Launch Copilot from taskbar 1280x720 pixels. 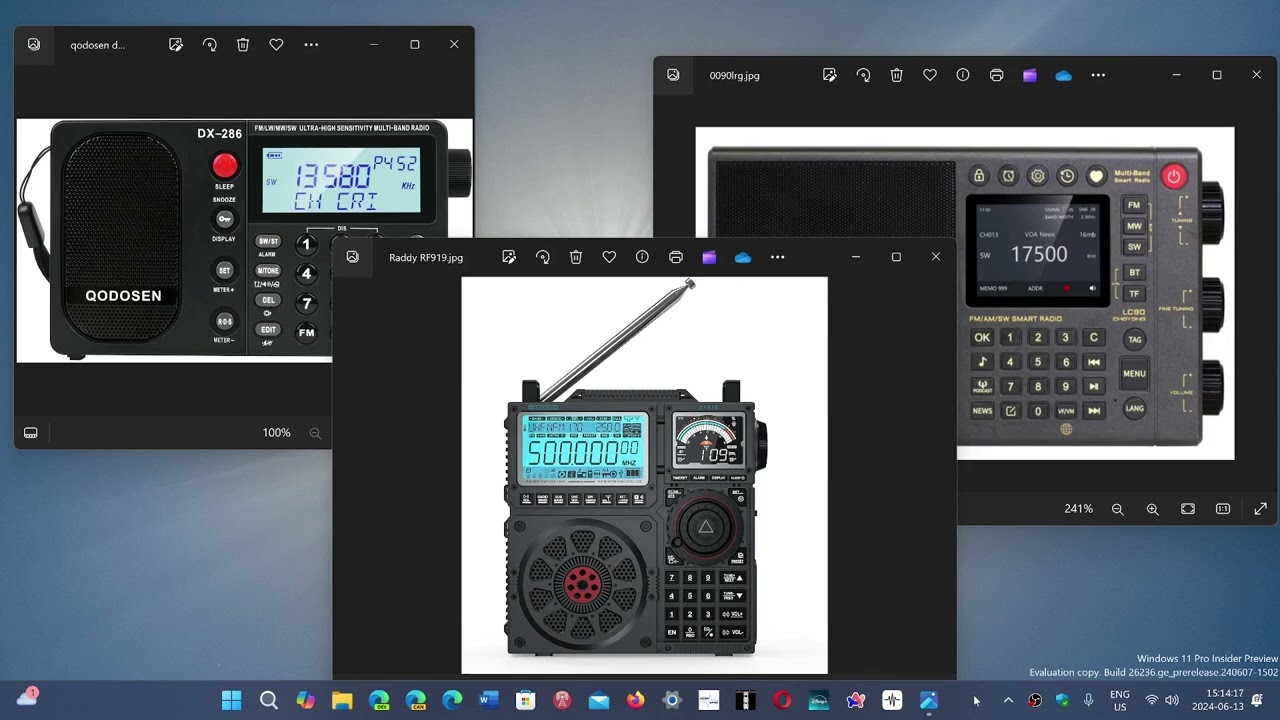tap(305, 700)
